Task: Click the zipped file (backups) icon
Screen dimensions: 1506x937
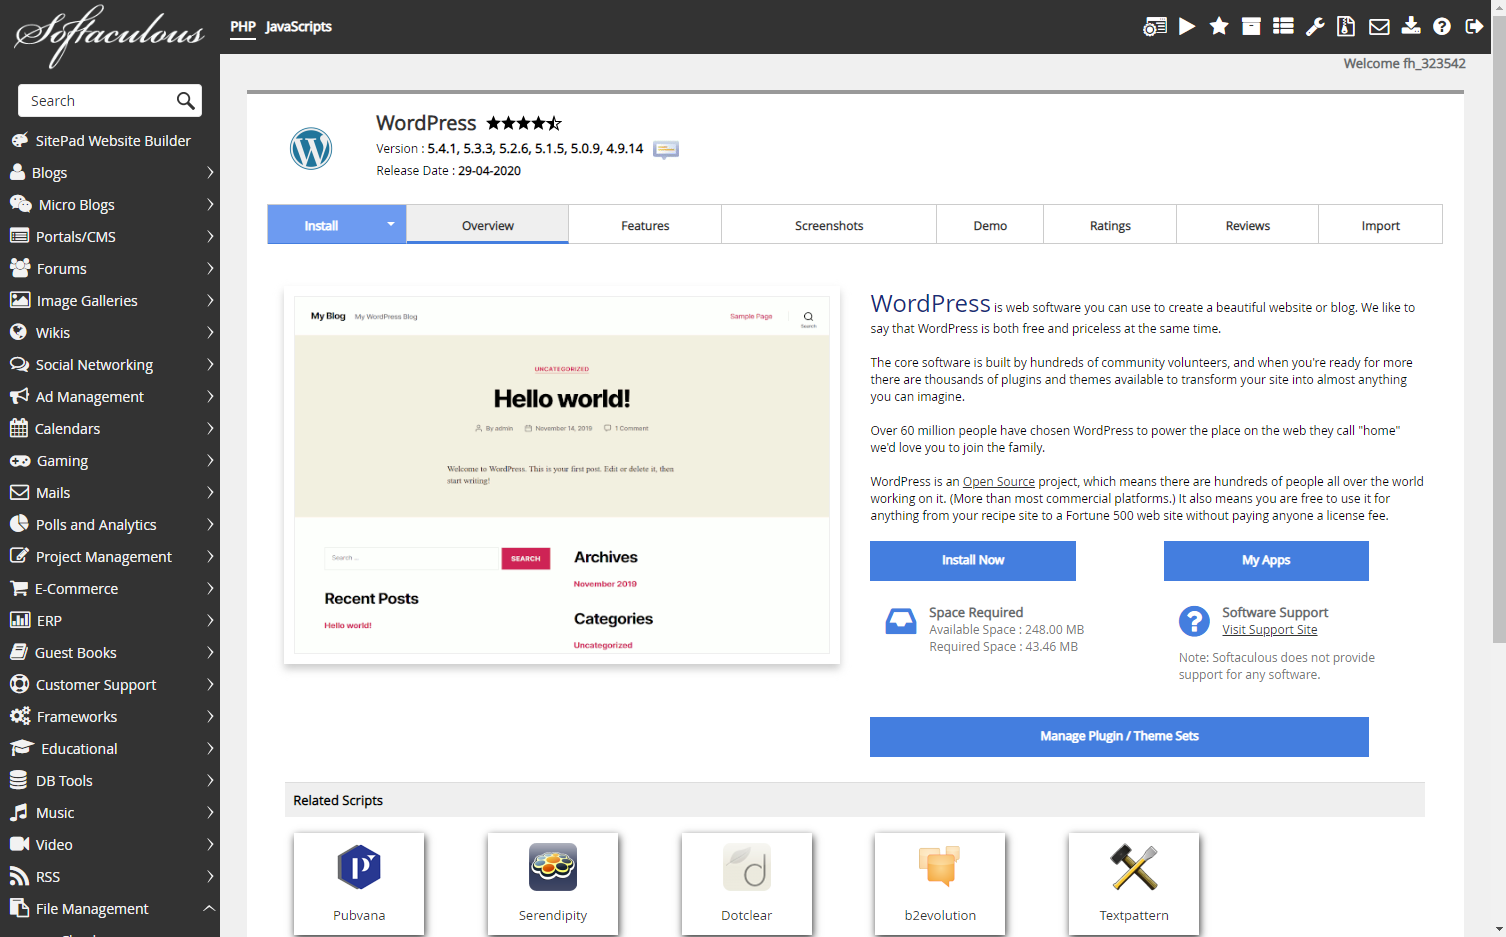Action: [x=1346, y=27]
